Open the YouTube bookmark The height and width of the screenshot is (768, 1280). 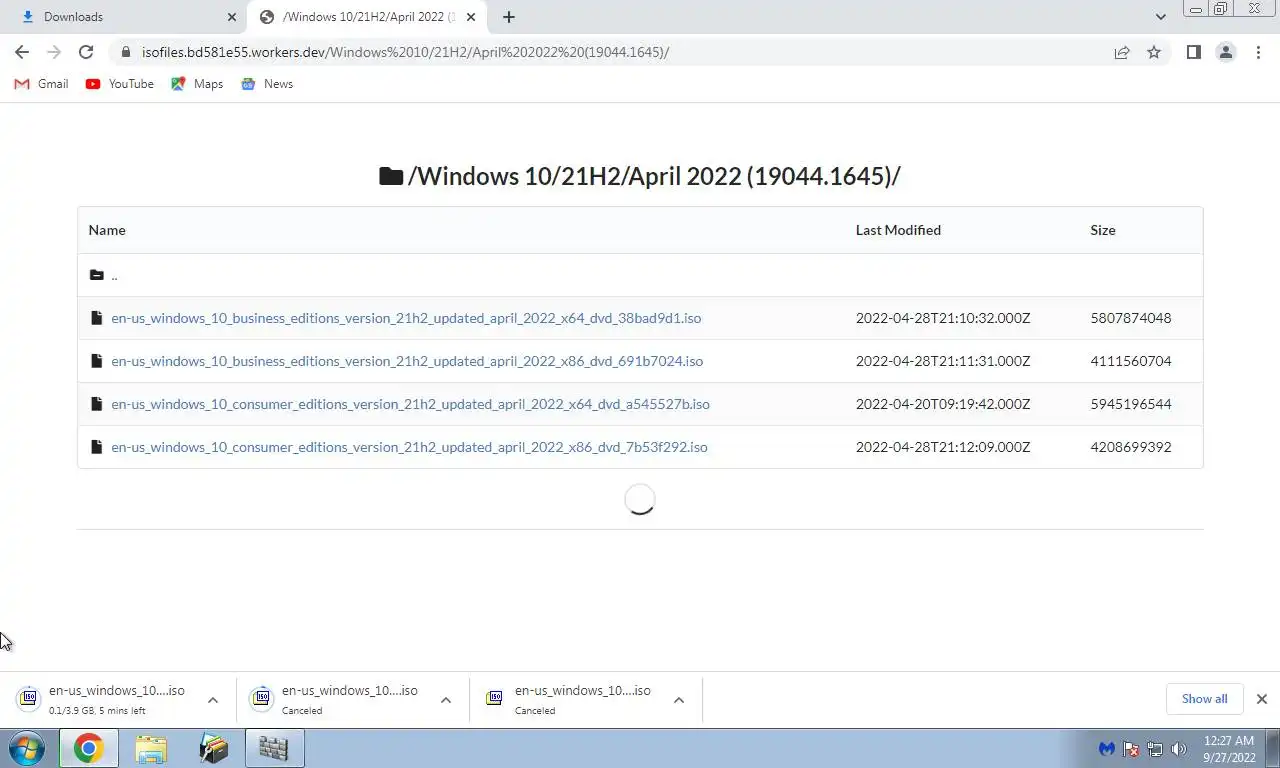(x=119, y=84)
